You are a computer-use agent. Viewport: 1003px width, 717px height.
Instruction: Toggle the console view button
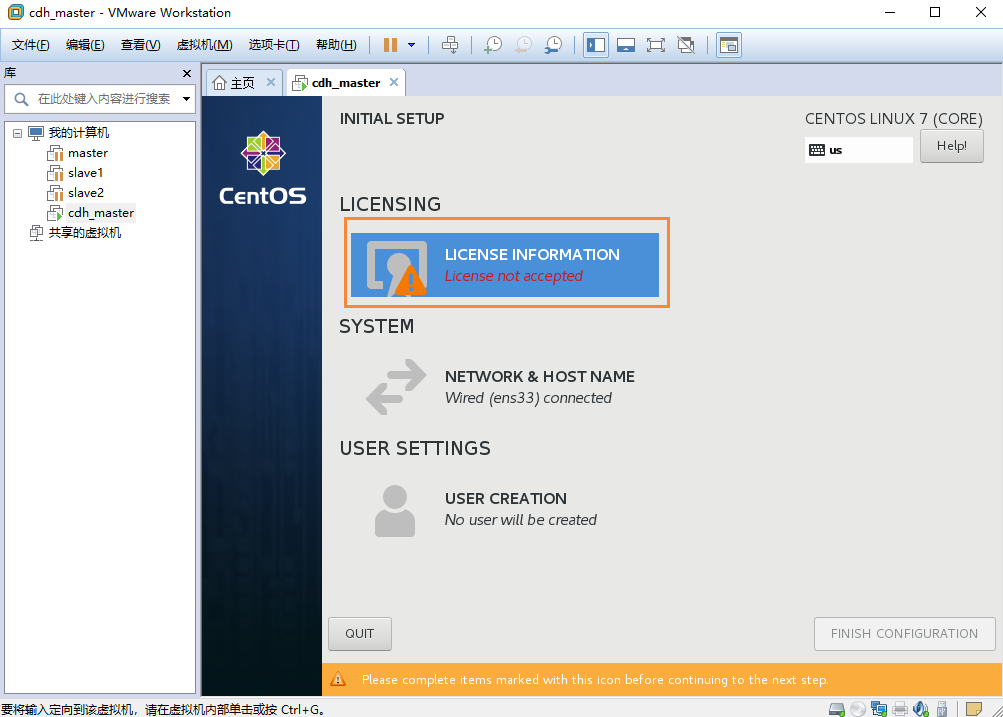tap(729, 45)
